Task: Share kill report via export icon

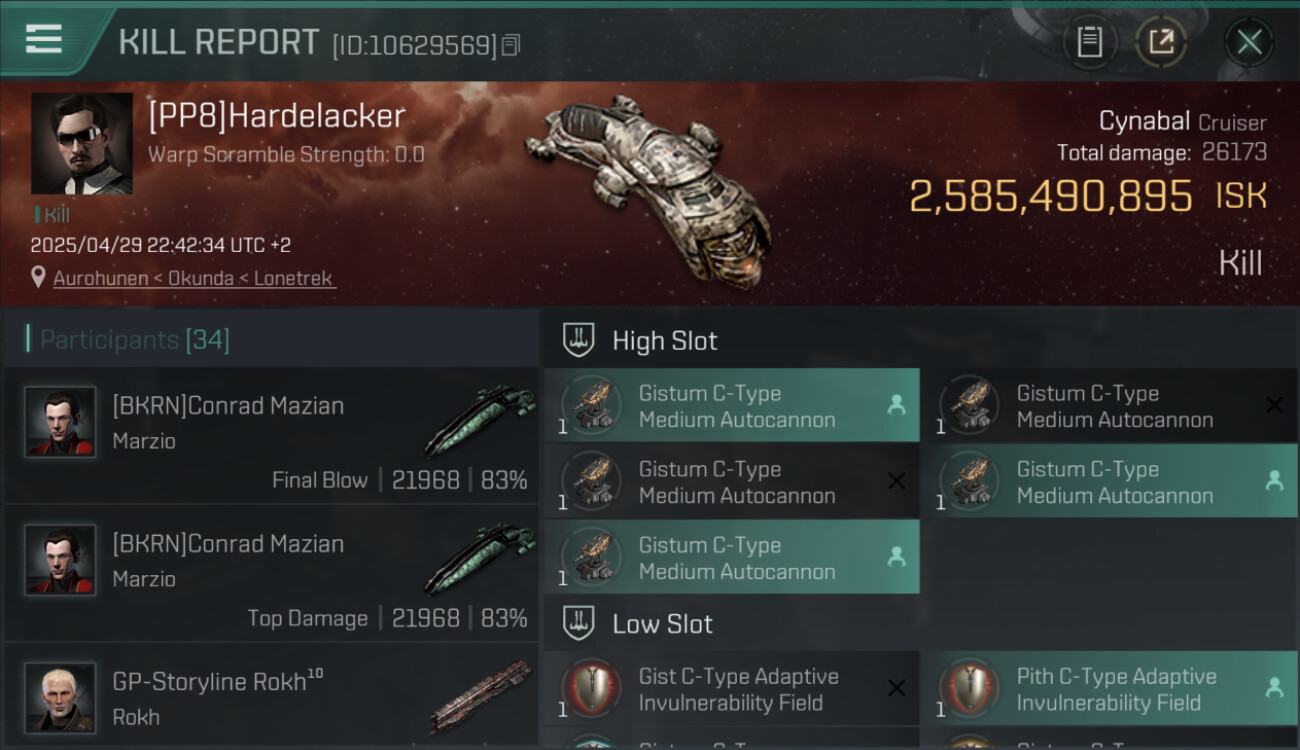Action: (1161, 42)
